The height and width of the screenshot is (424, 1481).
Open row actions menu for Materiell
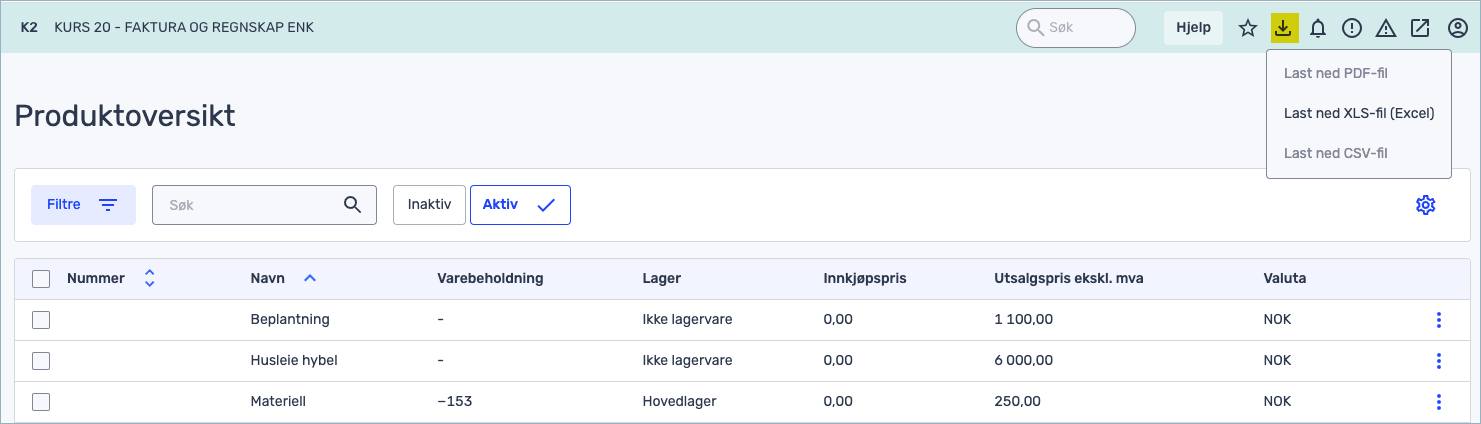point(1439,402)
